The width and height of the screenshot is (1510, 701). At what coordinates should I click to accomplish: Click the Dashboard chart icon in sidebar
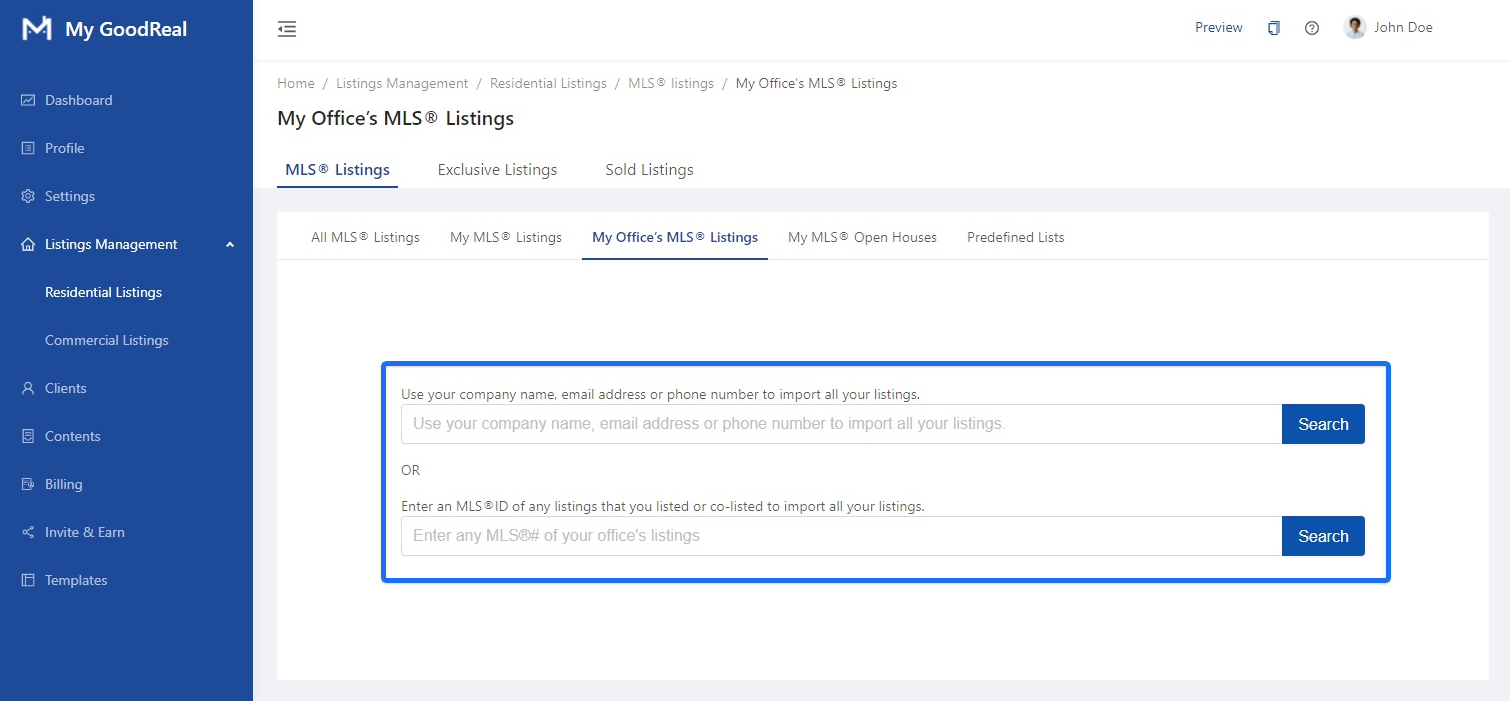(28, 100)
